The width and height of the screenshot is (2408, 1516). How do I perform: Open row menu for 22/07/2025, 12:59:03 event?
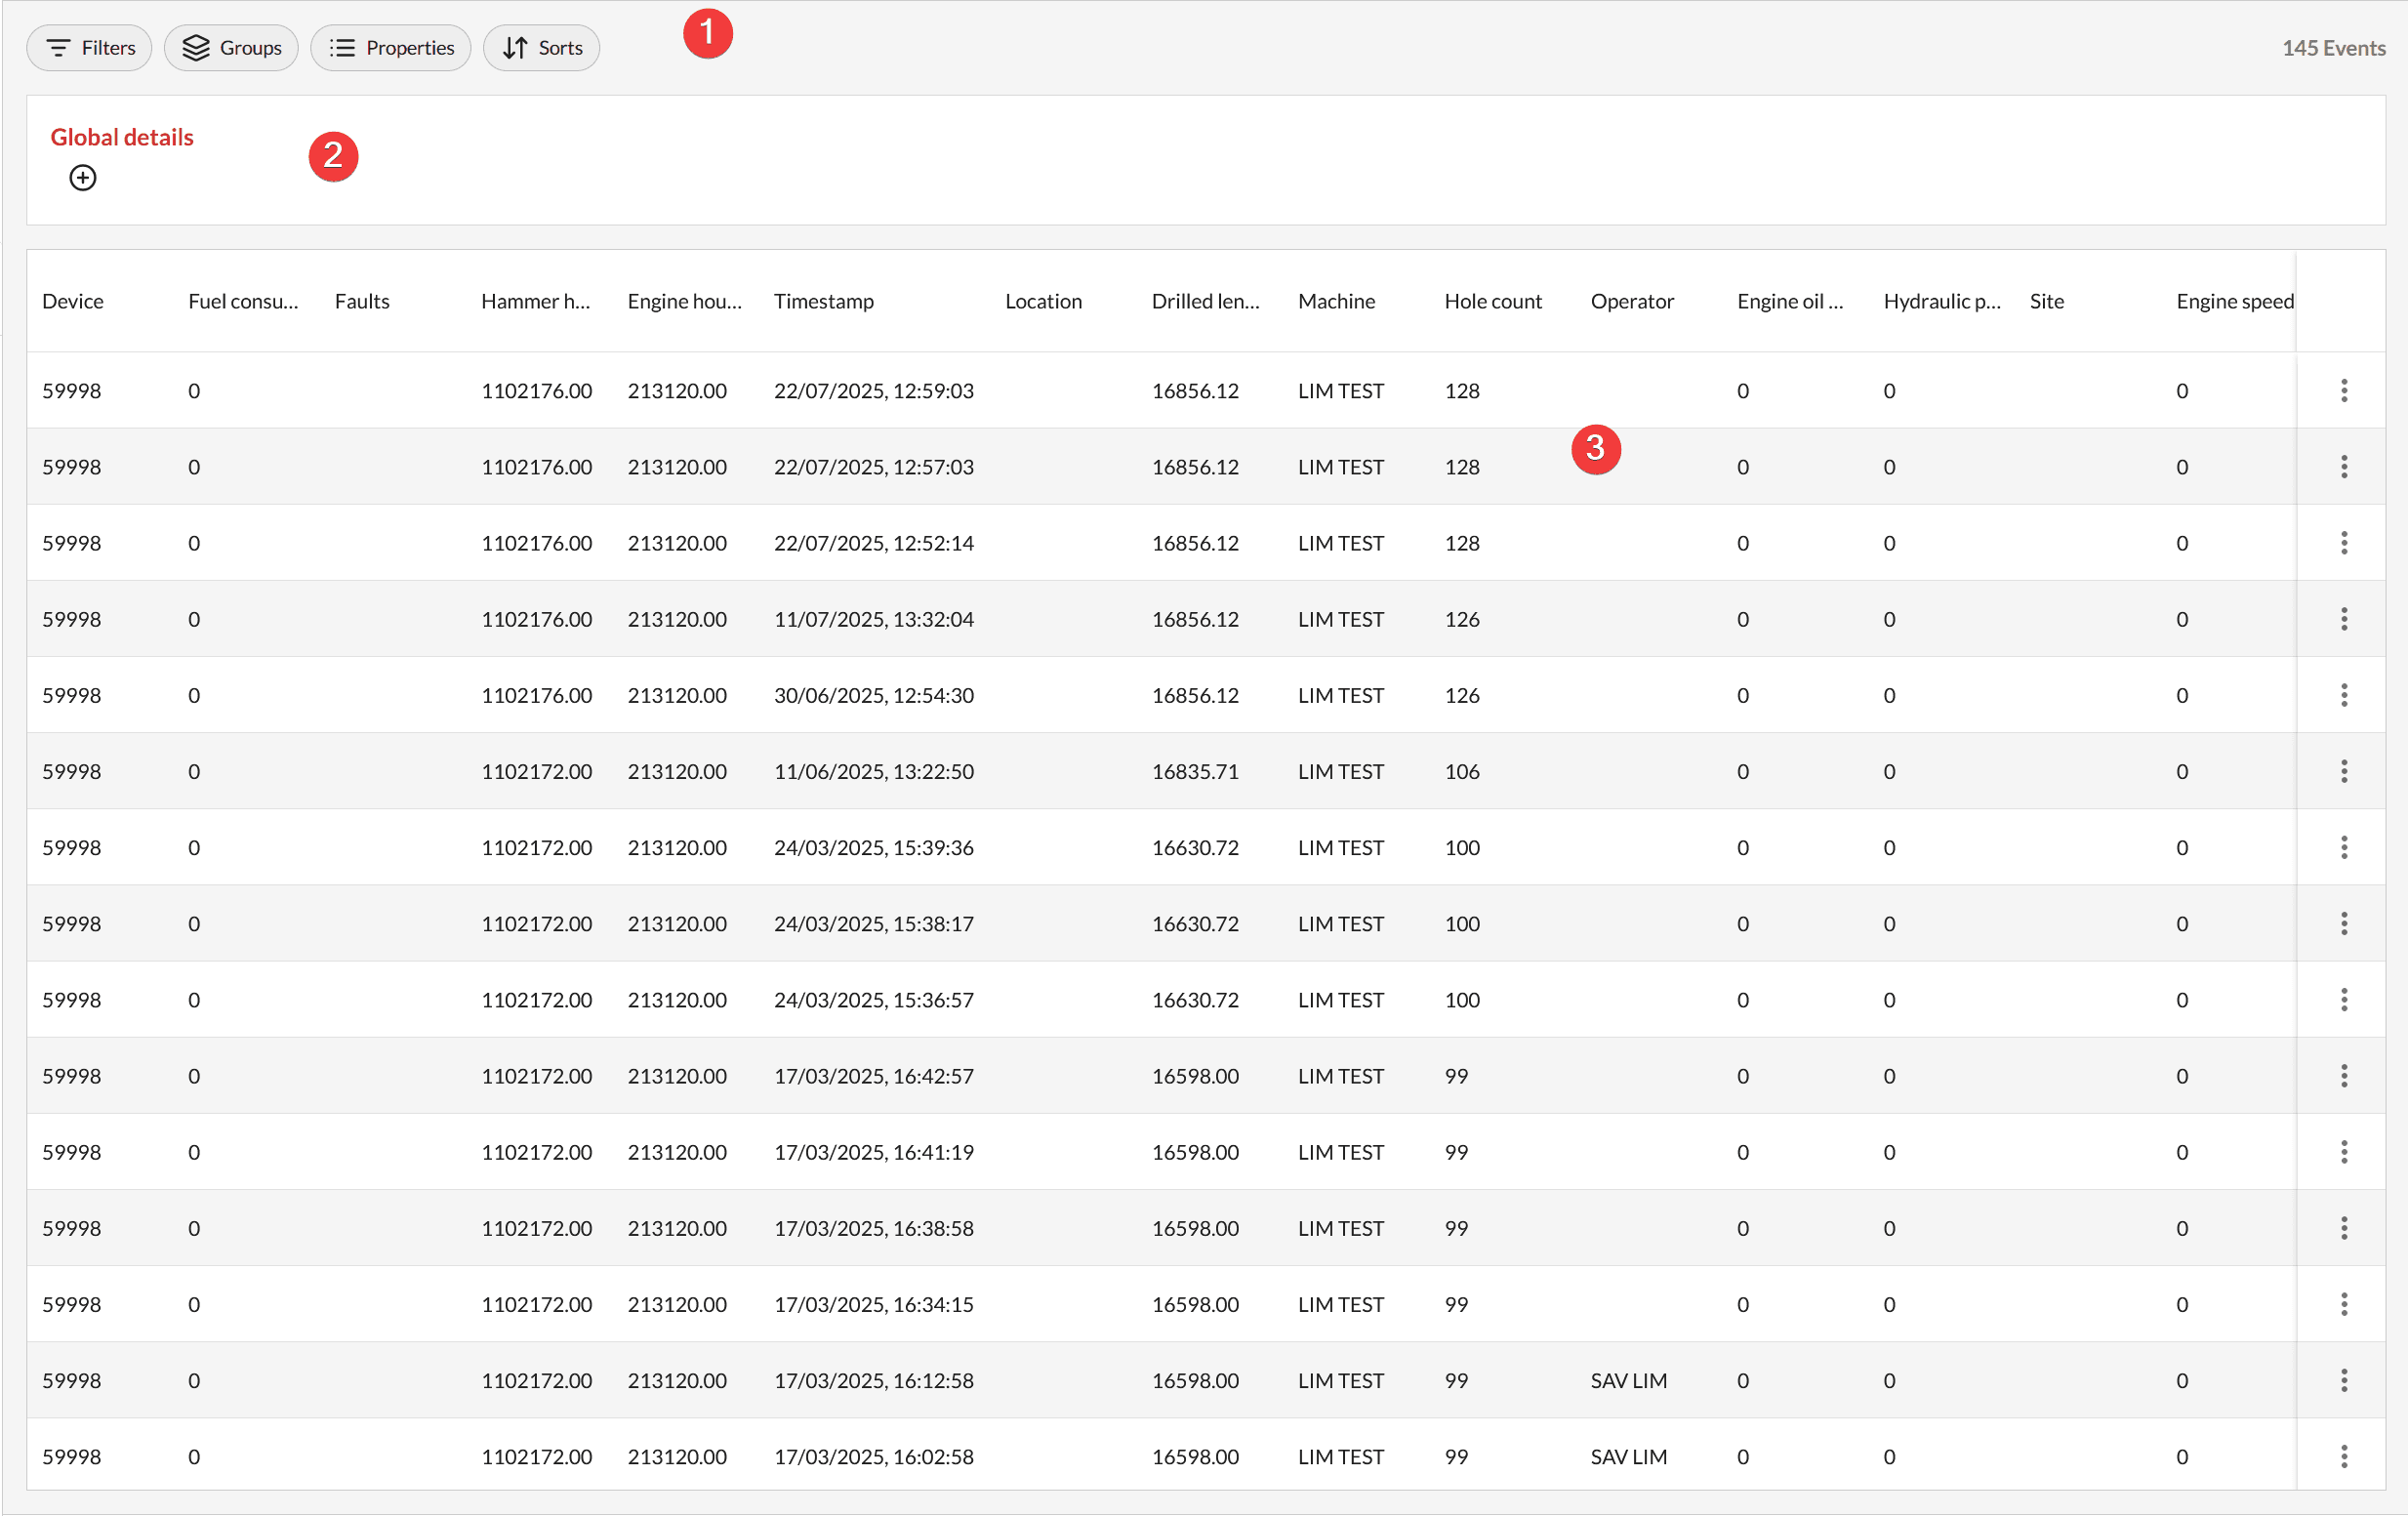click(x=2343, y=391)
